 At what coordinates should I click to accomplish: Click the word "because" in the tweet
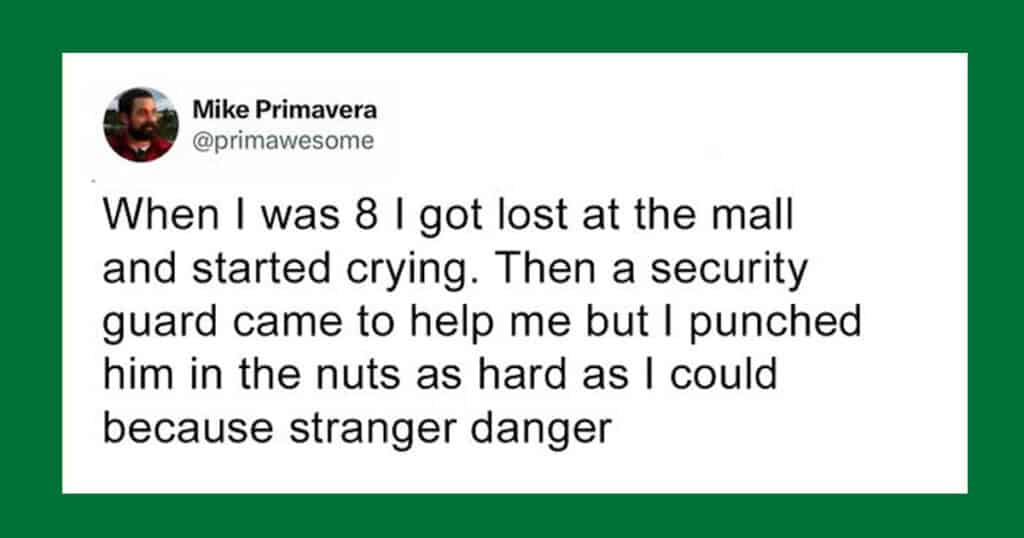point(188,429)
